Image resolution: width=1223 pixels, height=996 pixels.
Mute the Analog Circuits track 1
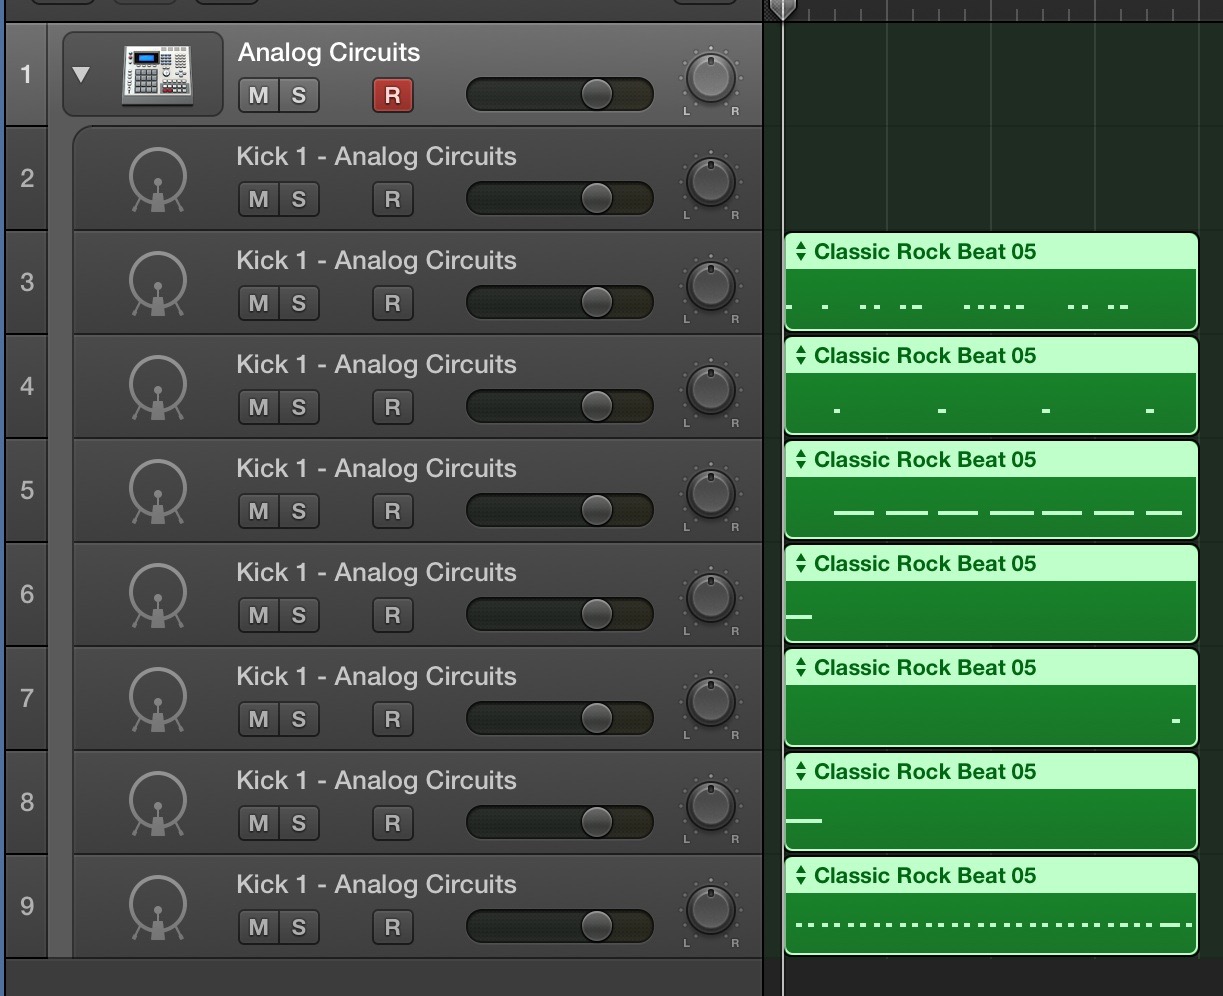(x=259, y=96)
